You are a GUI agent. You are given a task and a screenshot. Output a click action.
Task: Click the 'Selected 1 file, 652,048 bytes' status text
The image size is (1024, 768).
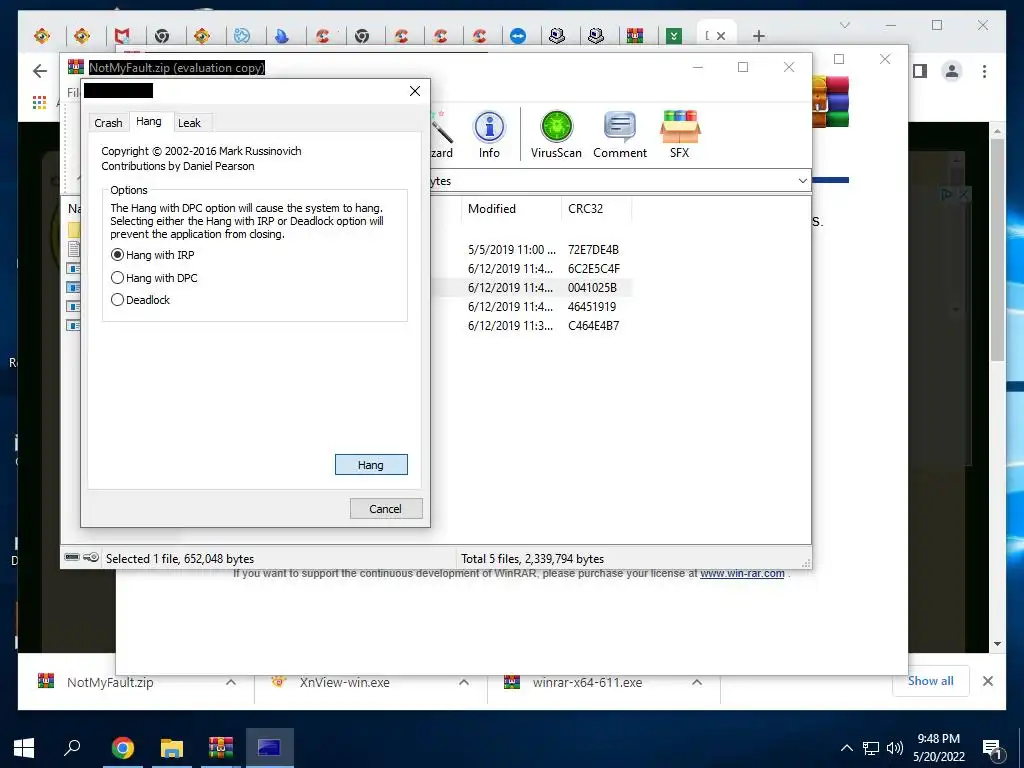tap(180, 558)
